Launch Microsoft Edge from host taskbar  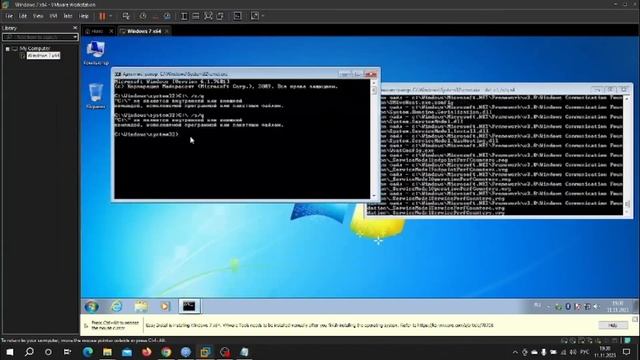coord(88,352)
